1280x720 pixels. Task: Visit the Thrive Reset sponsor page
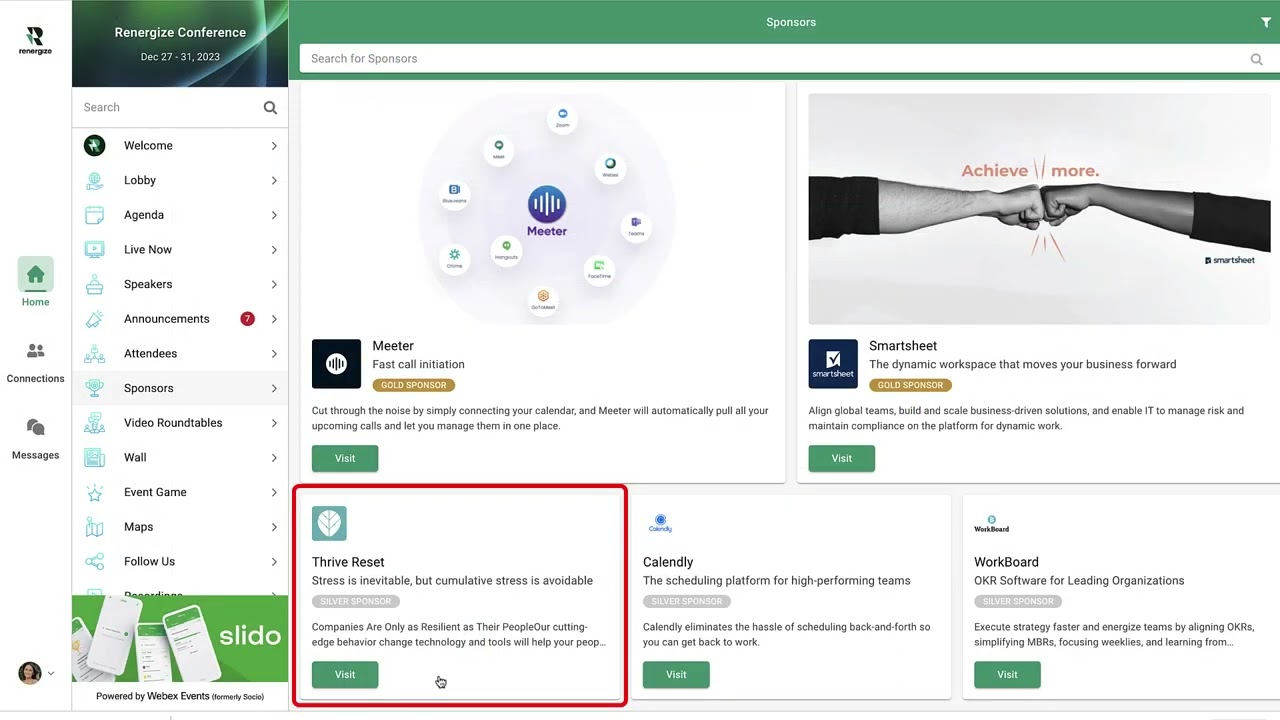(345, 675)
